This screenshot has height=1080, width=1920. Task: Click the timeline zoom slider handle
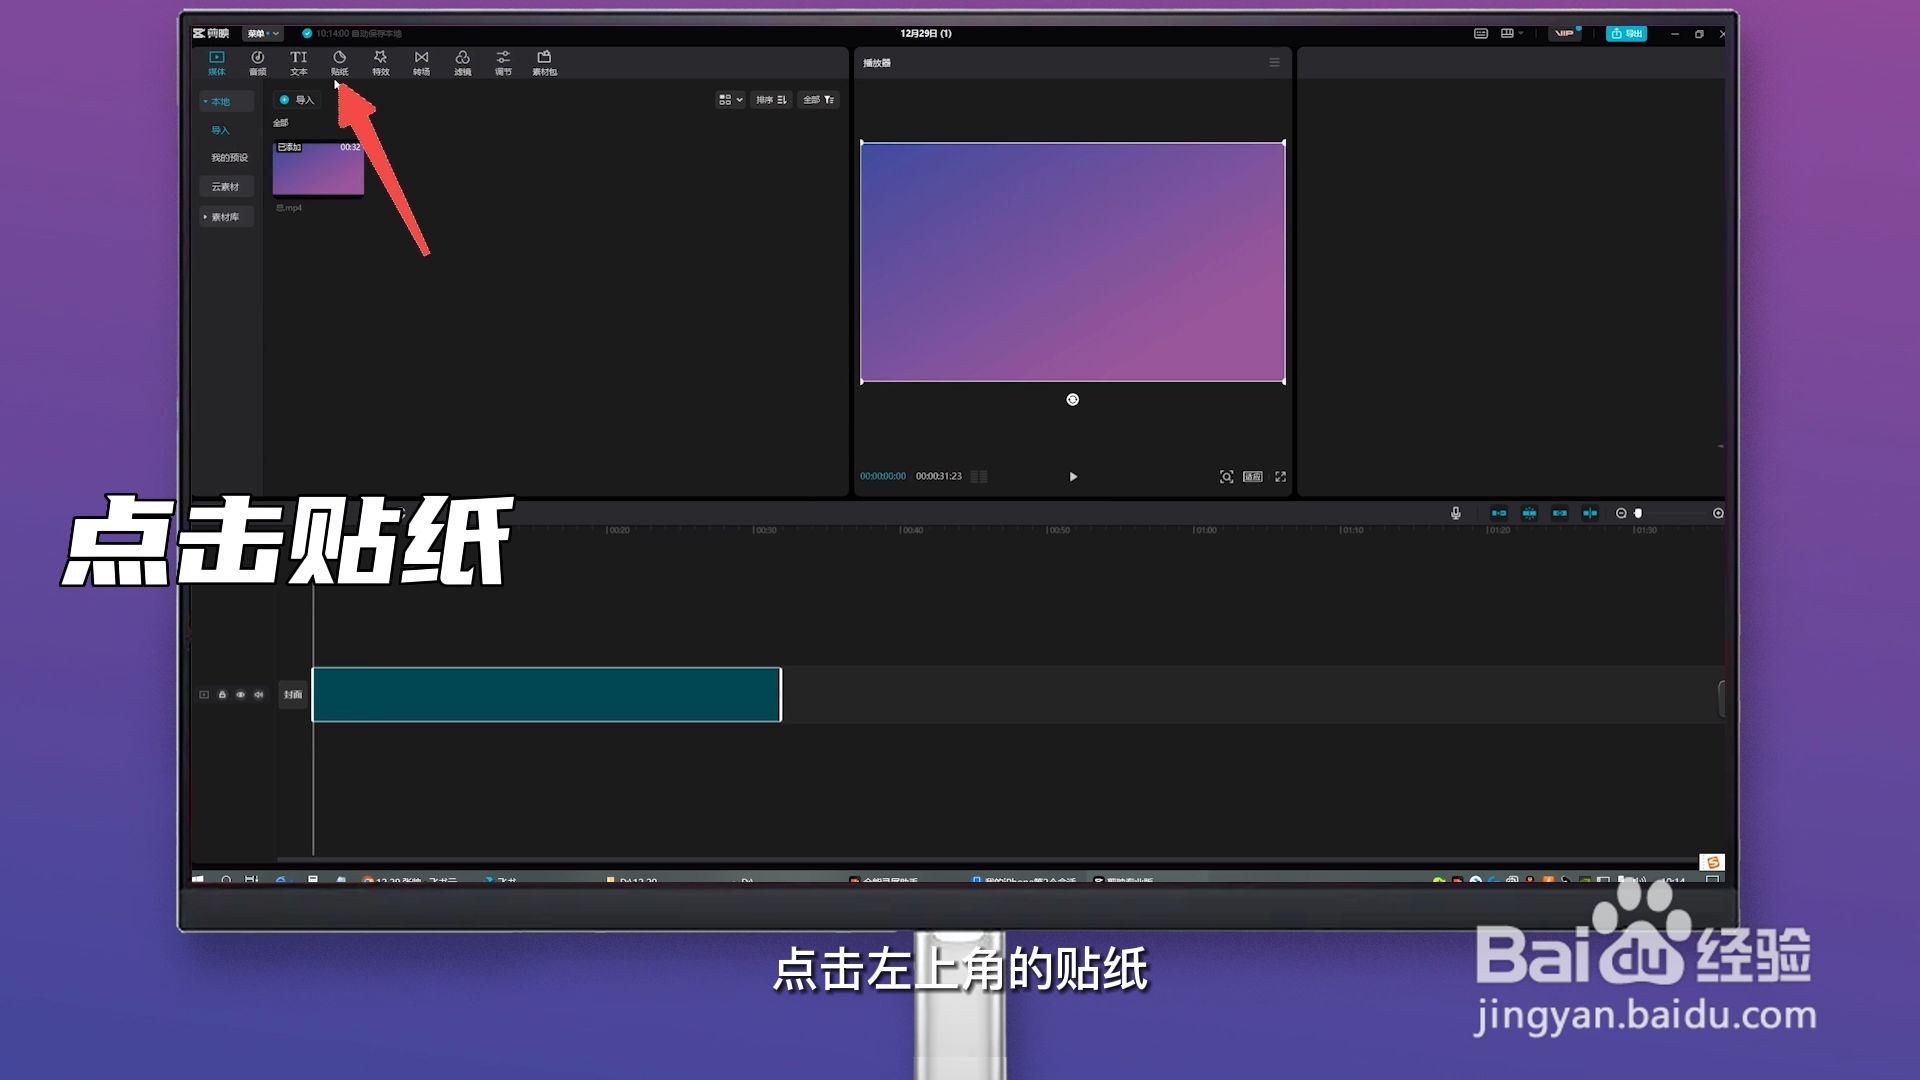point(1638,513)
